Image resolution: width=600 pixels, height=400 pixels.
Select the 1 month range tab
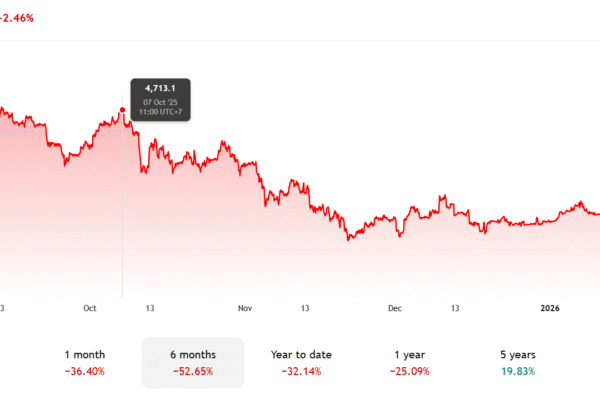tap(84, 362)
